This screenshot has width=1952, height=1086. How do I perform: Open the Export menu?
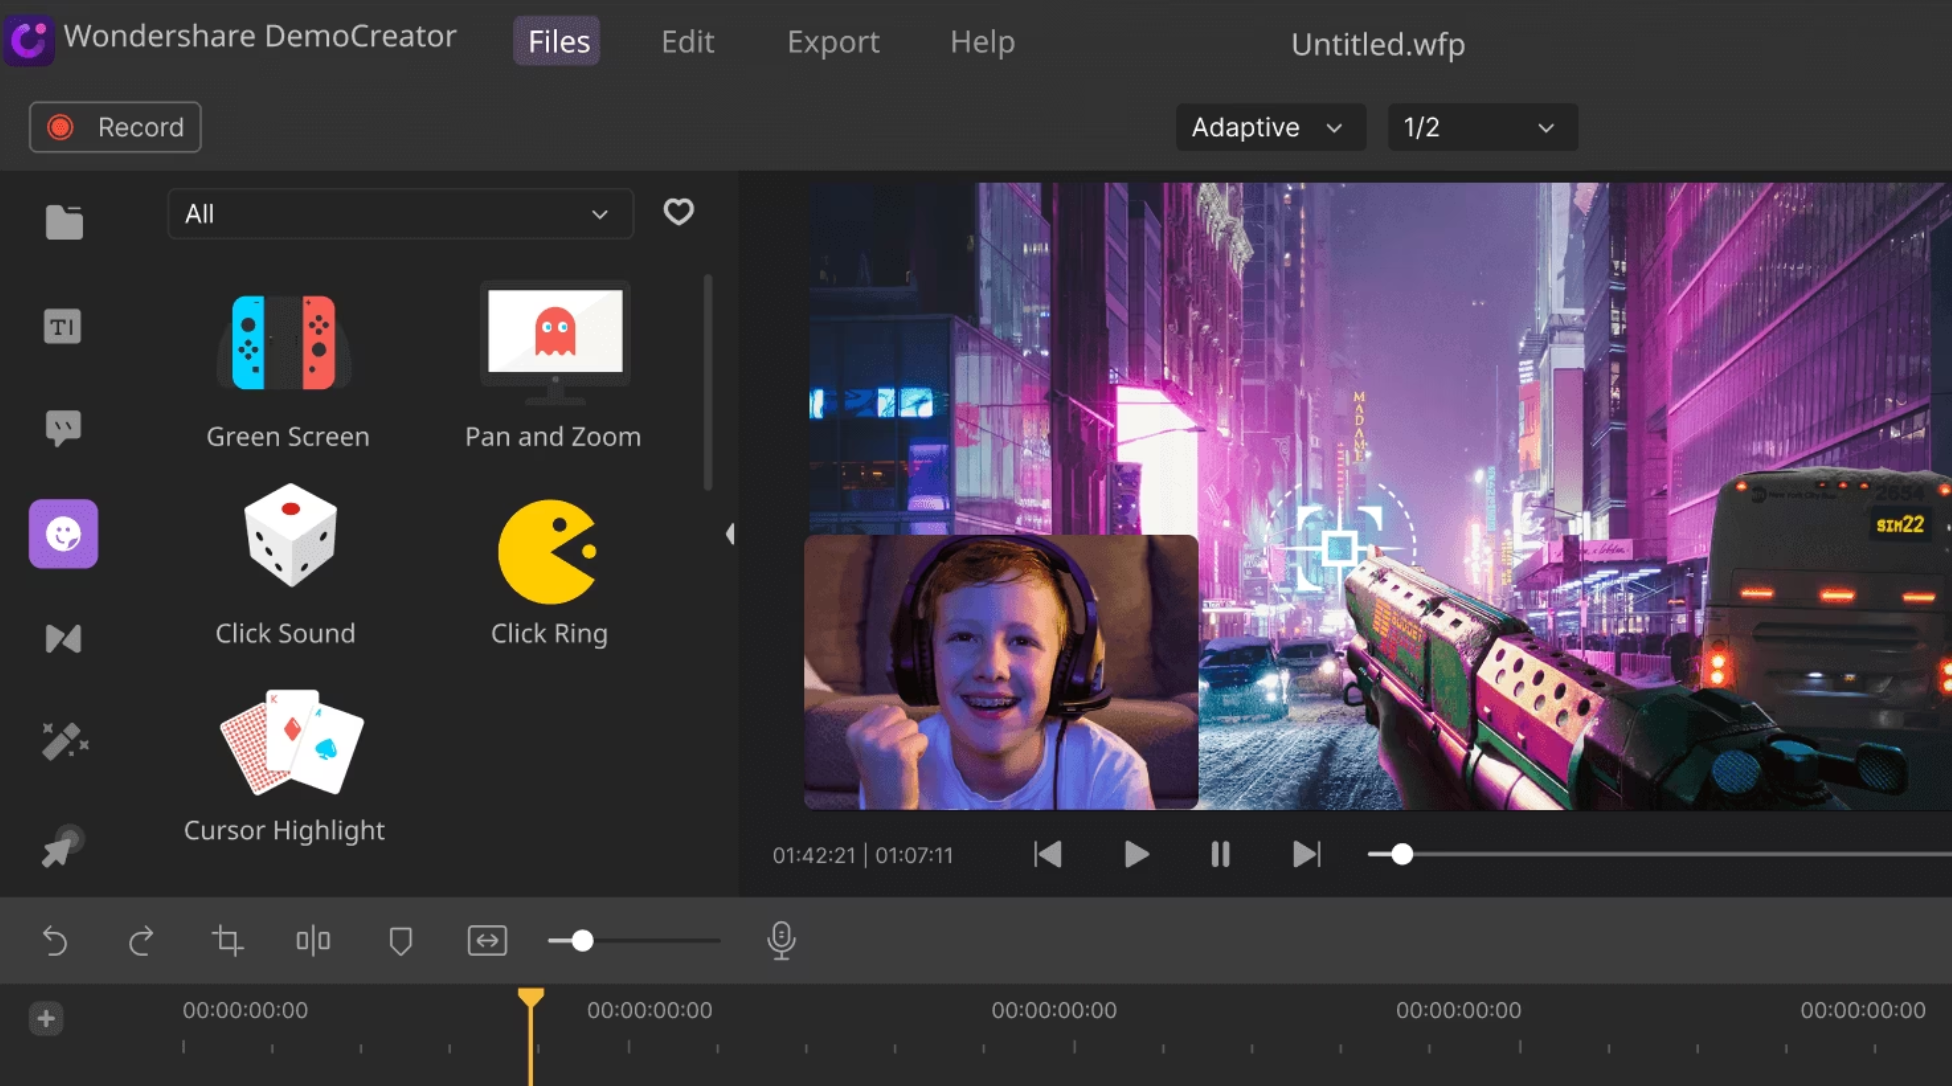[x=833, y=41]
